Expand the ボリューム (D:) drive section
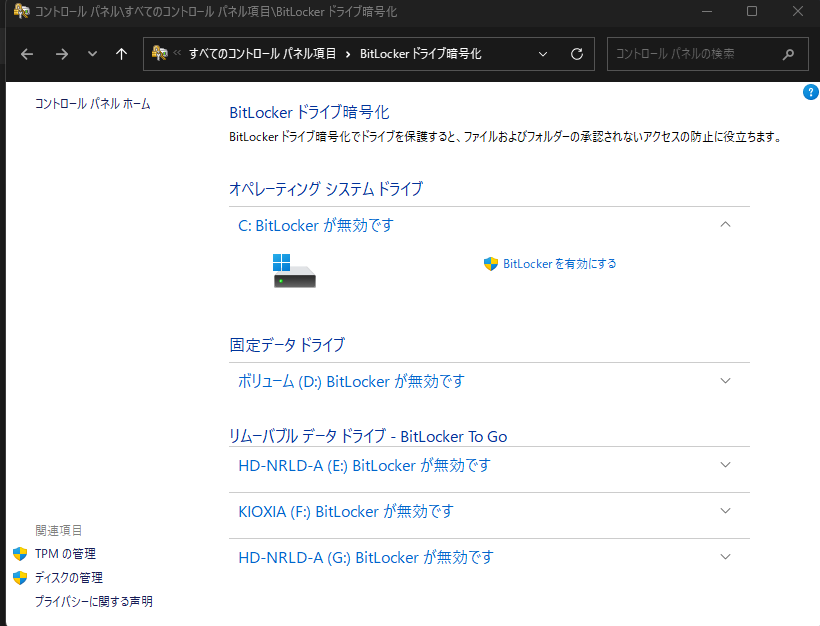Viewport: 820px width, 626px height. click(x=726, y=381)
